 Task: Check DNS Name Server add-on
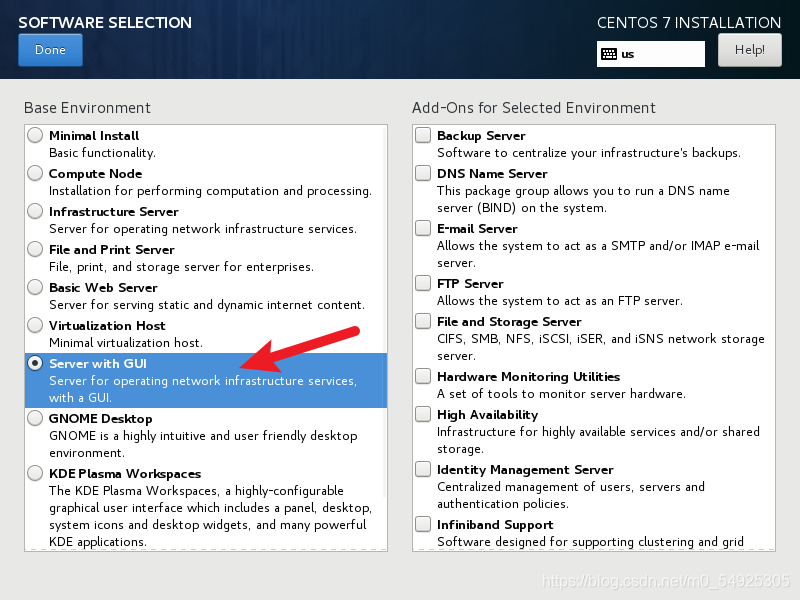tap(423, 173)
